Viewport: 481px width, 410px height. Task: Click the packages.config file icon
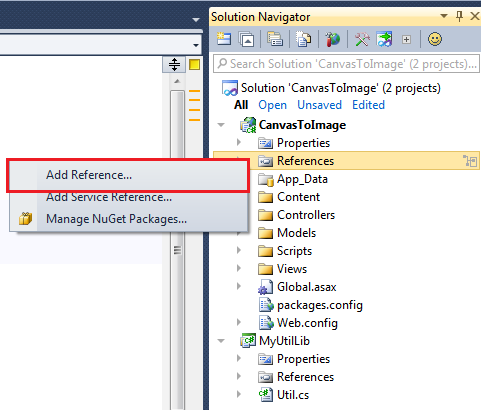266,305
